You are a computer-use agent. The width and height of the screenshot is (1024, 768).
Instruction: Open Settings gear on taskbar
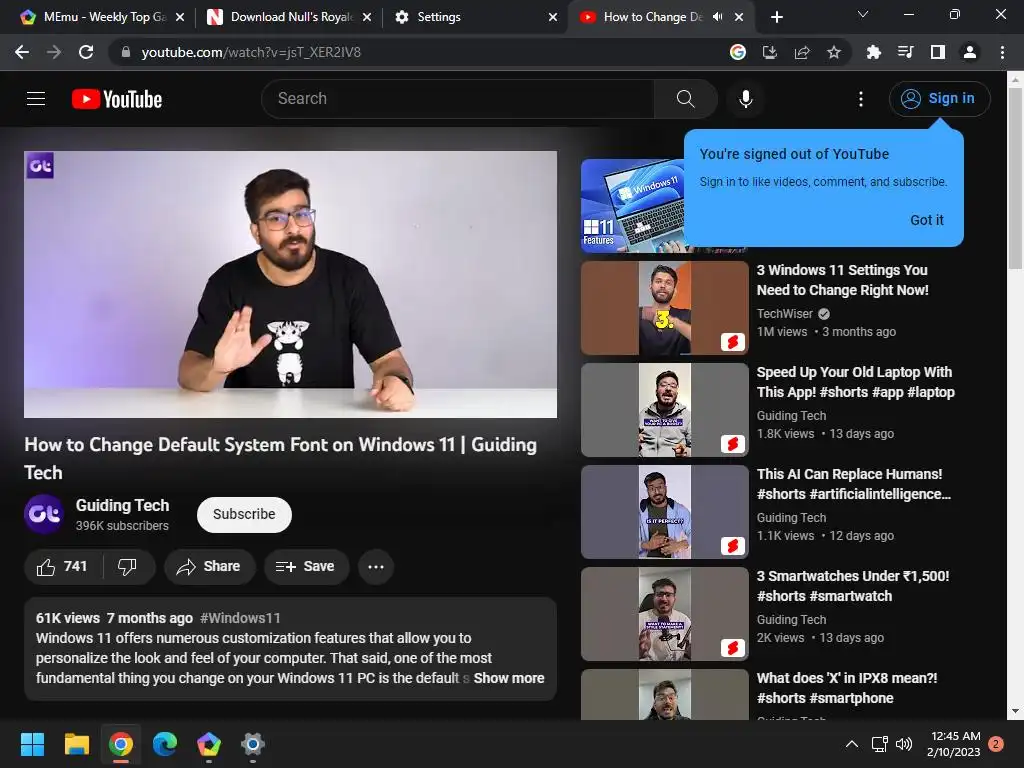[253, 744]
